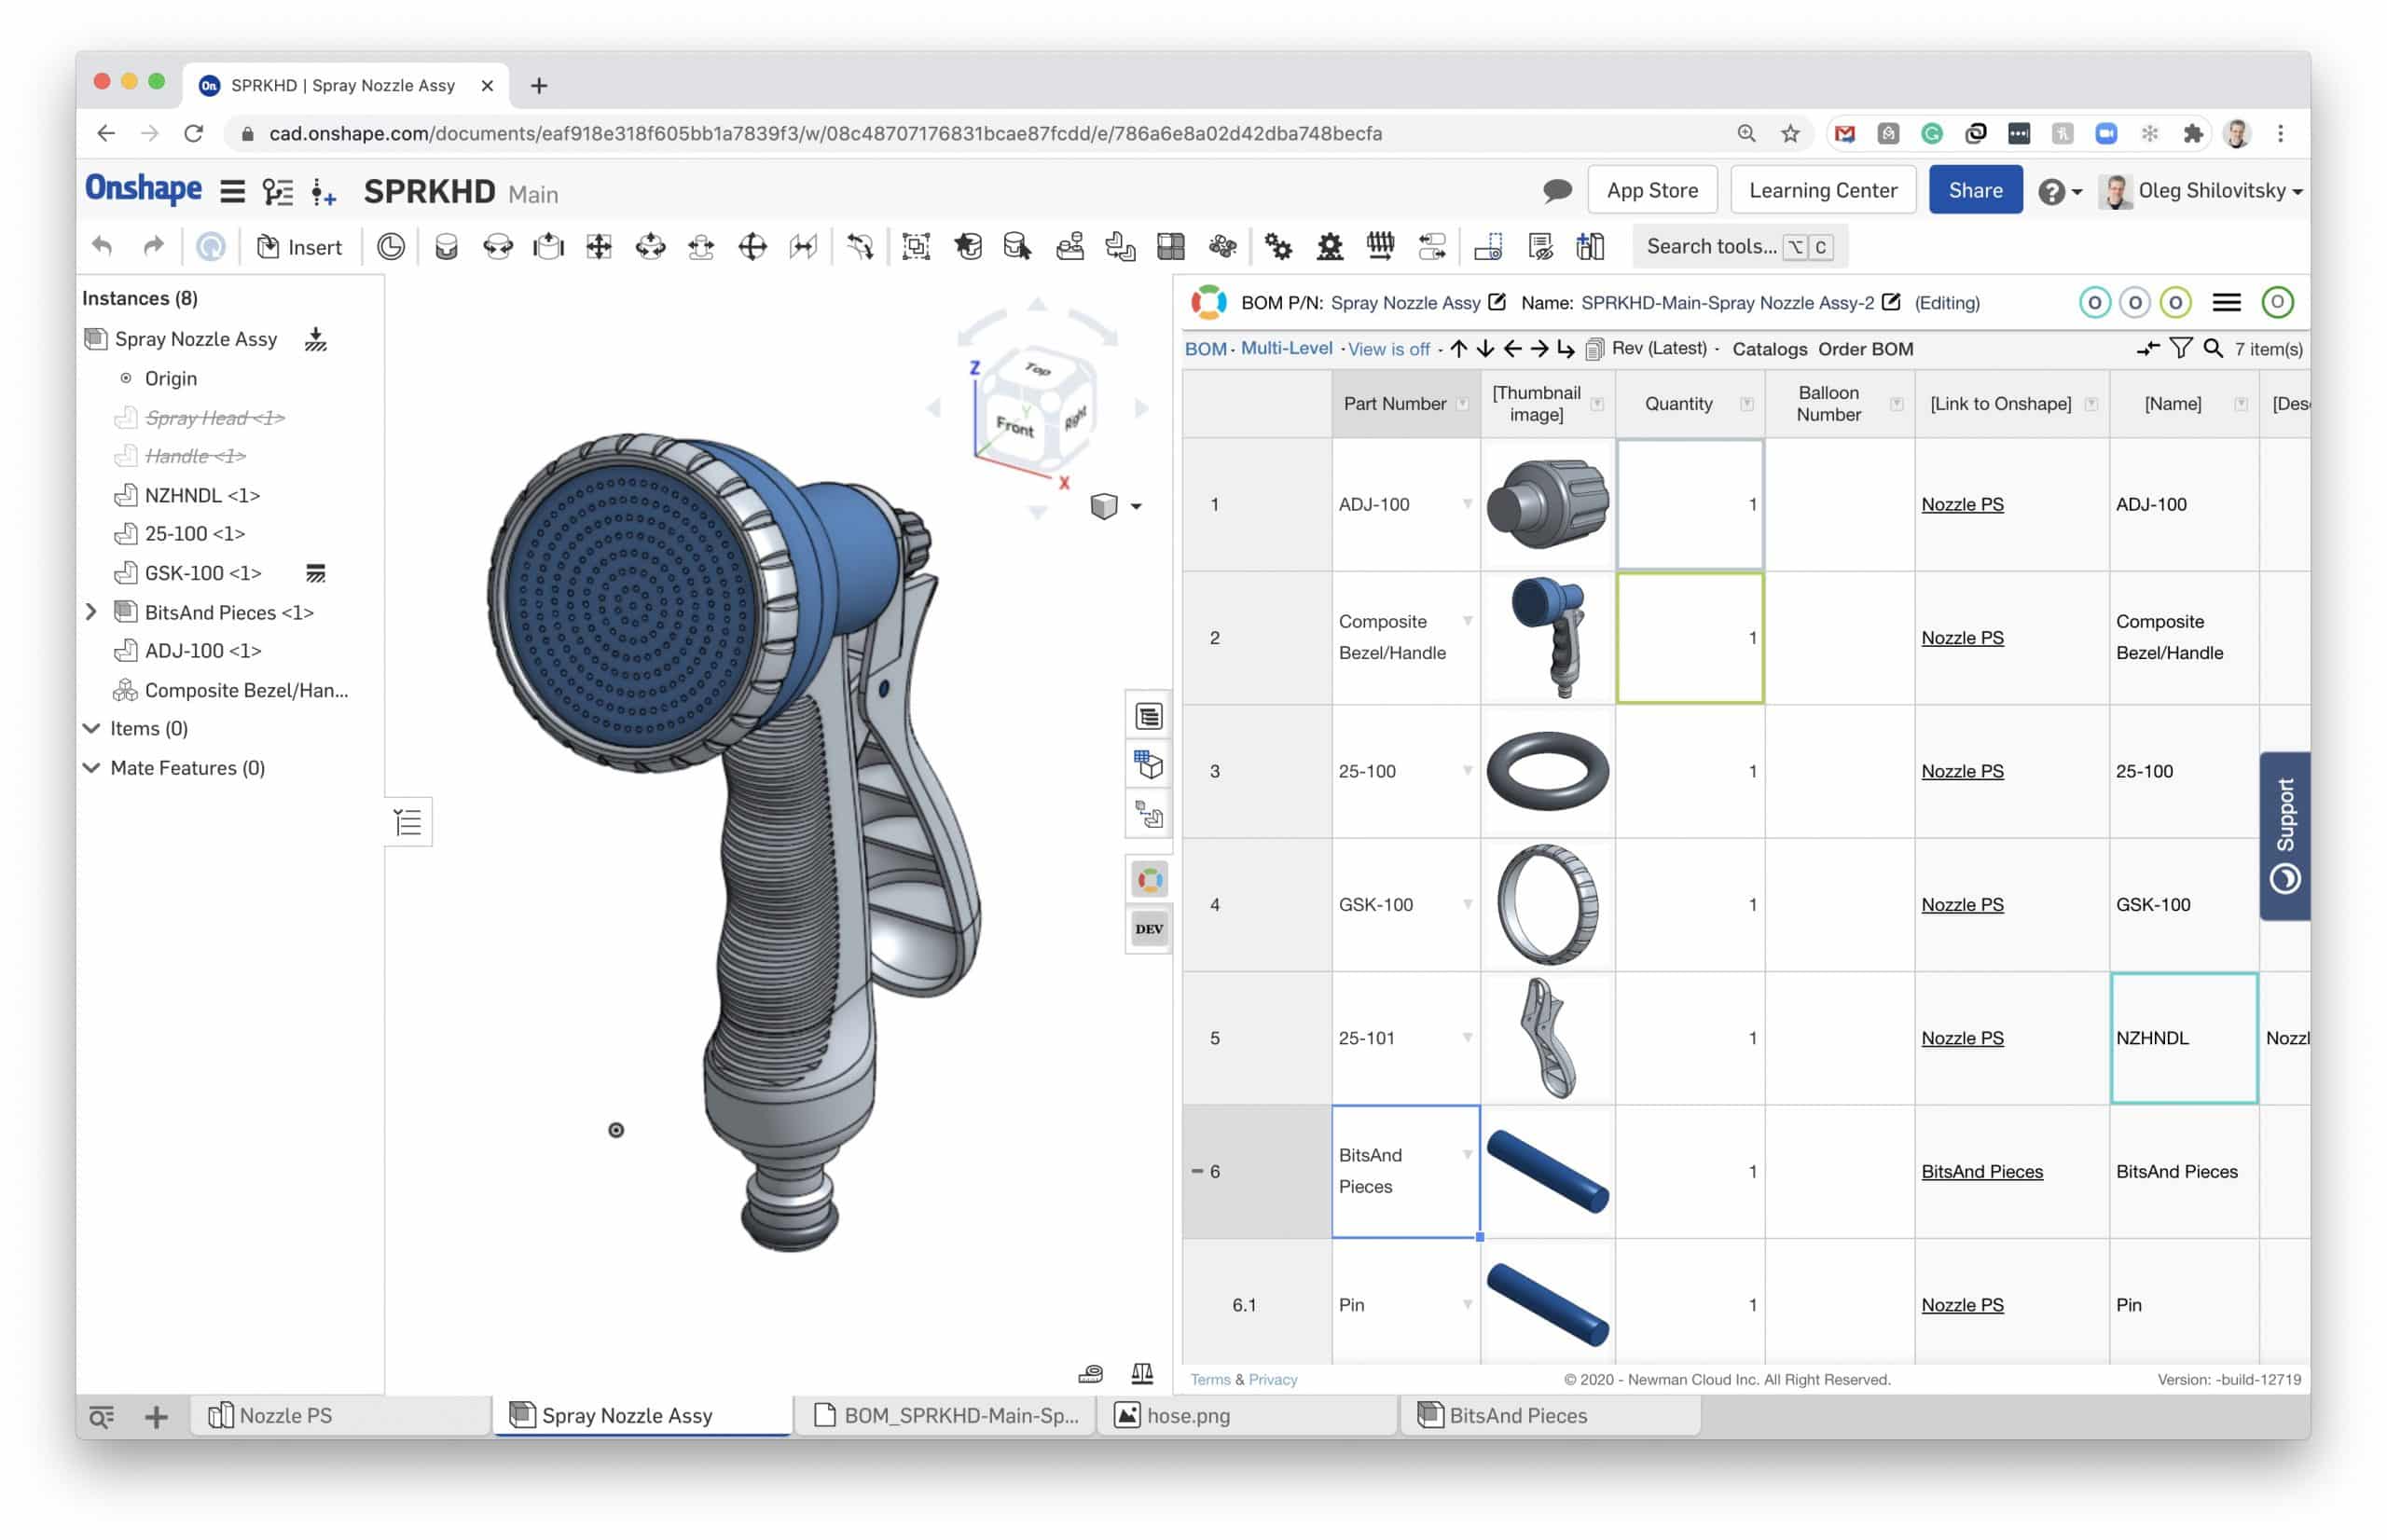
Task: Switch to the BOM_SPRKHD-Main-Sp... tab
Action: click(944, 1415)
